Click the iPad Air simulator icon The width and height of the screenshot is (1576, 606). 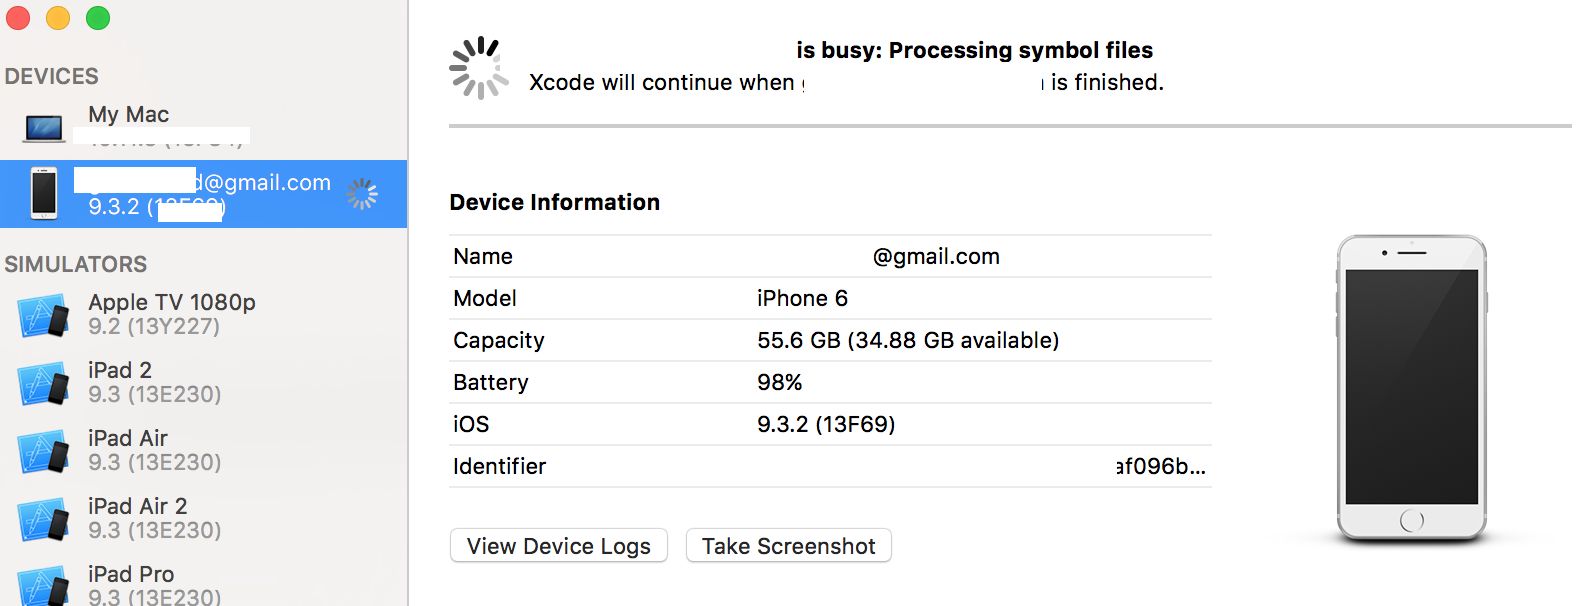click(44, 451)
